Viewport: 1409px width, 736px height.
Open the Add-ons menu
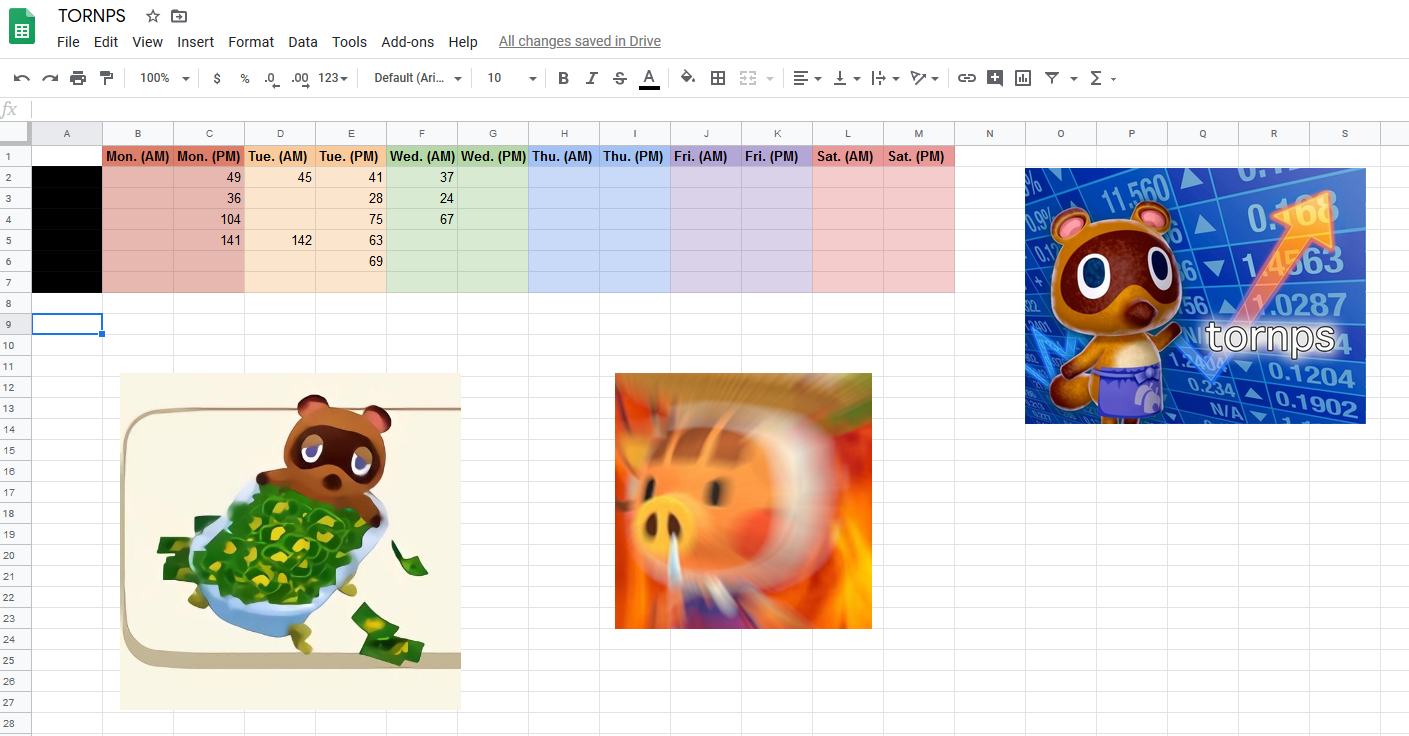(408, 42)
